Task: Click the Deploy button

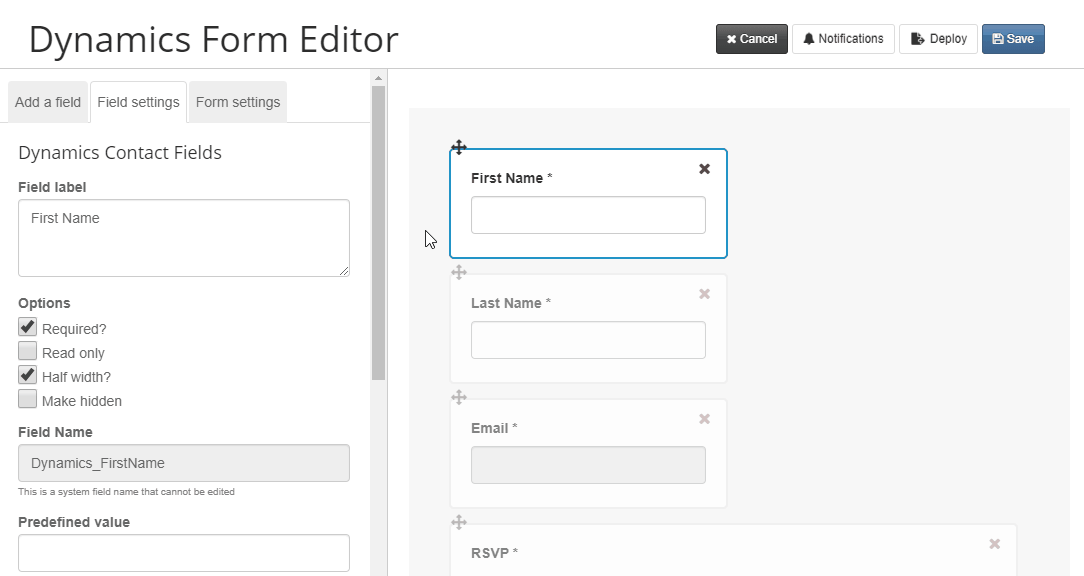Action: [x=938, y=39]
